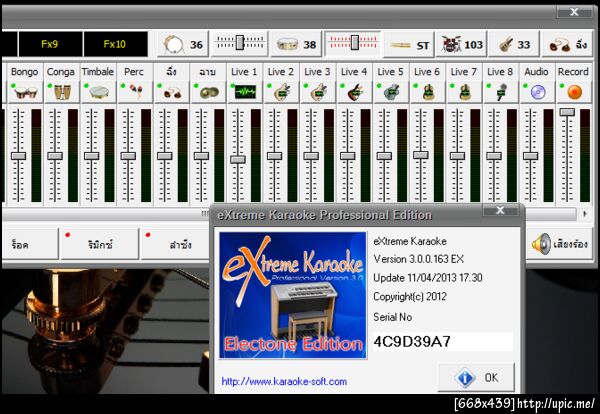
Task: Click the Live 1 volume fader
Action: click(238, 159)
